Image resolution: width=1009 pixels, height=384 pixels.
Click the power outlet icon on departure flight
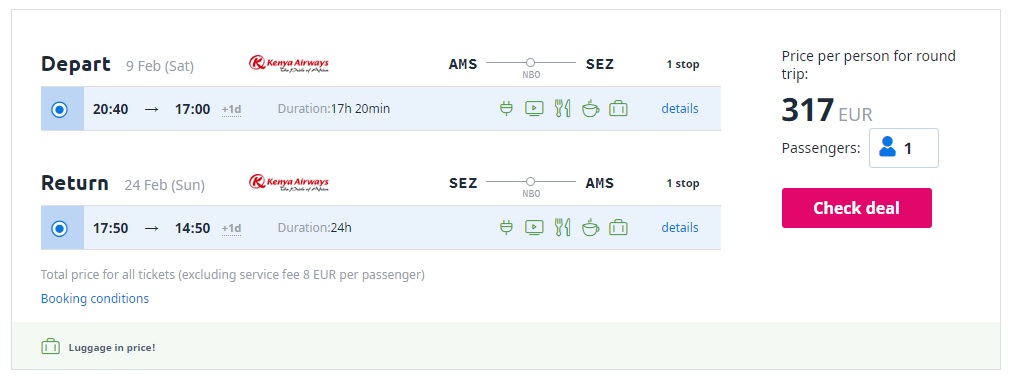point(506,109)
